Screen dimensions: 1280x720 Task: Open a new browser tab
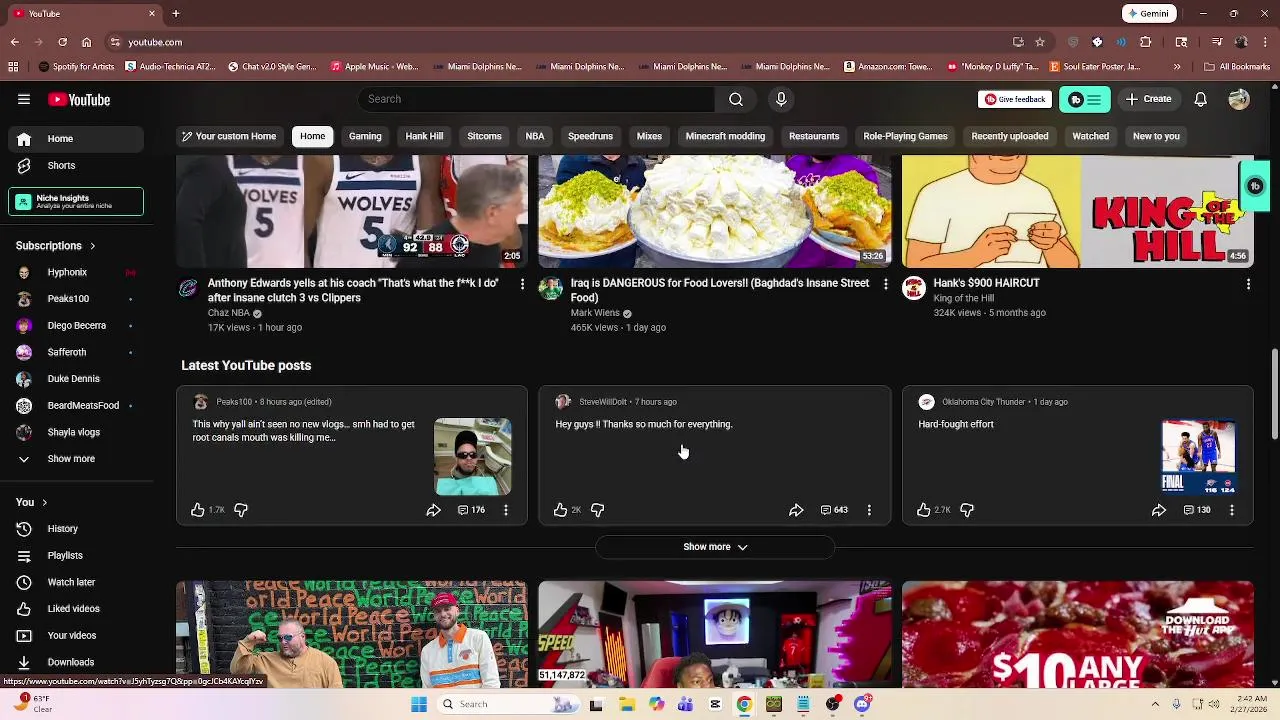(x=176, y=14)
